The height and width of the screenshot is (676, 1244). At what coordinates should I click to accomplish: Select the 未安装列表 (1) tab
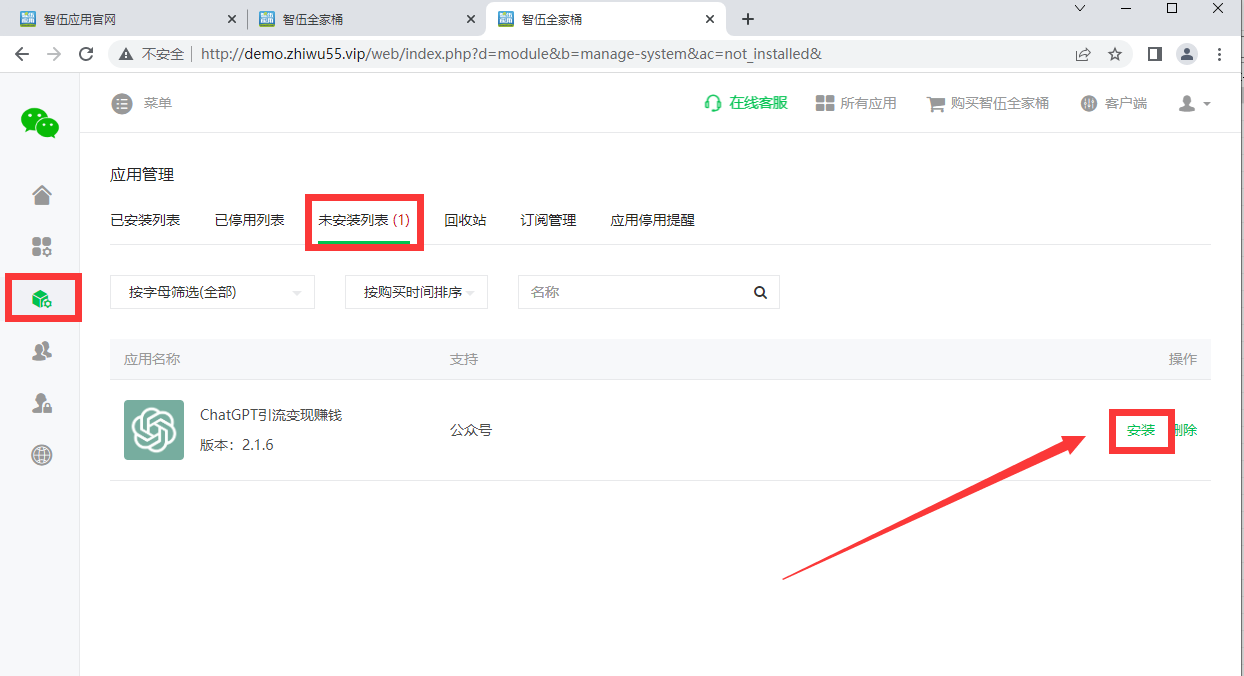pyautogui.click(x=364, y=220)
